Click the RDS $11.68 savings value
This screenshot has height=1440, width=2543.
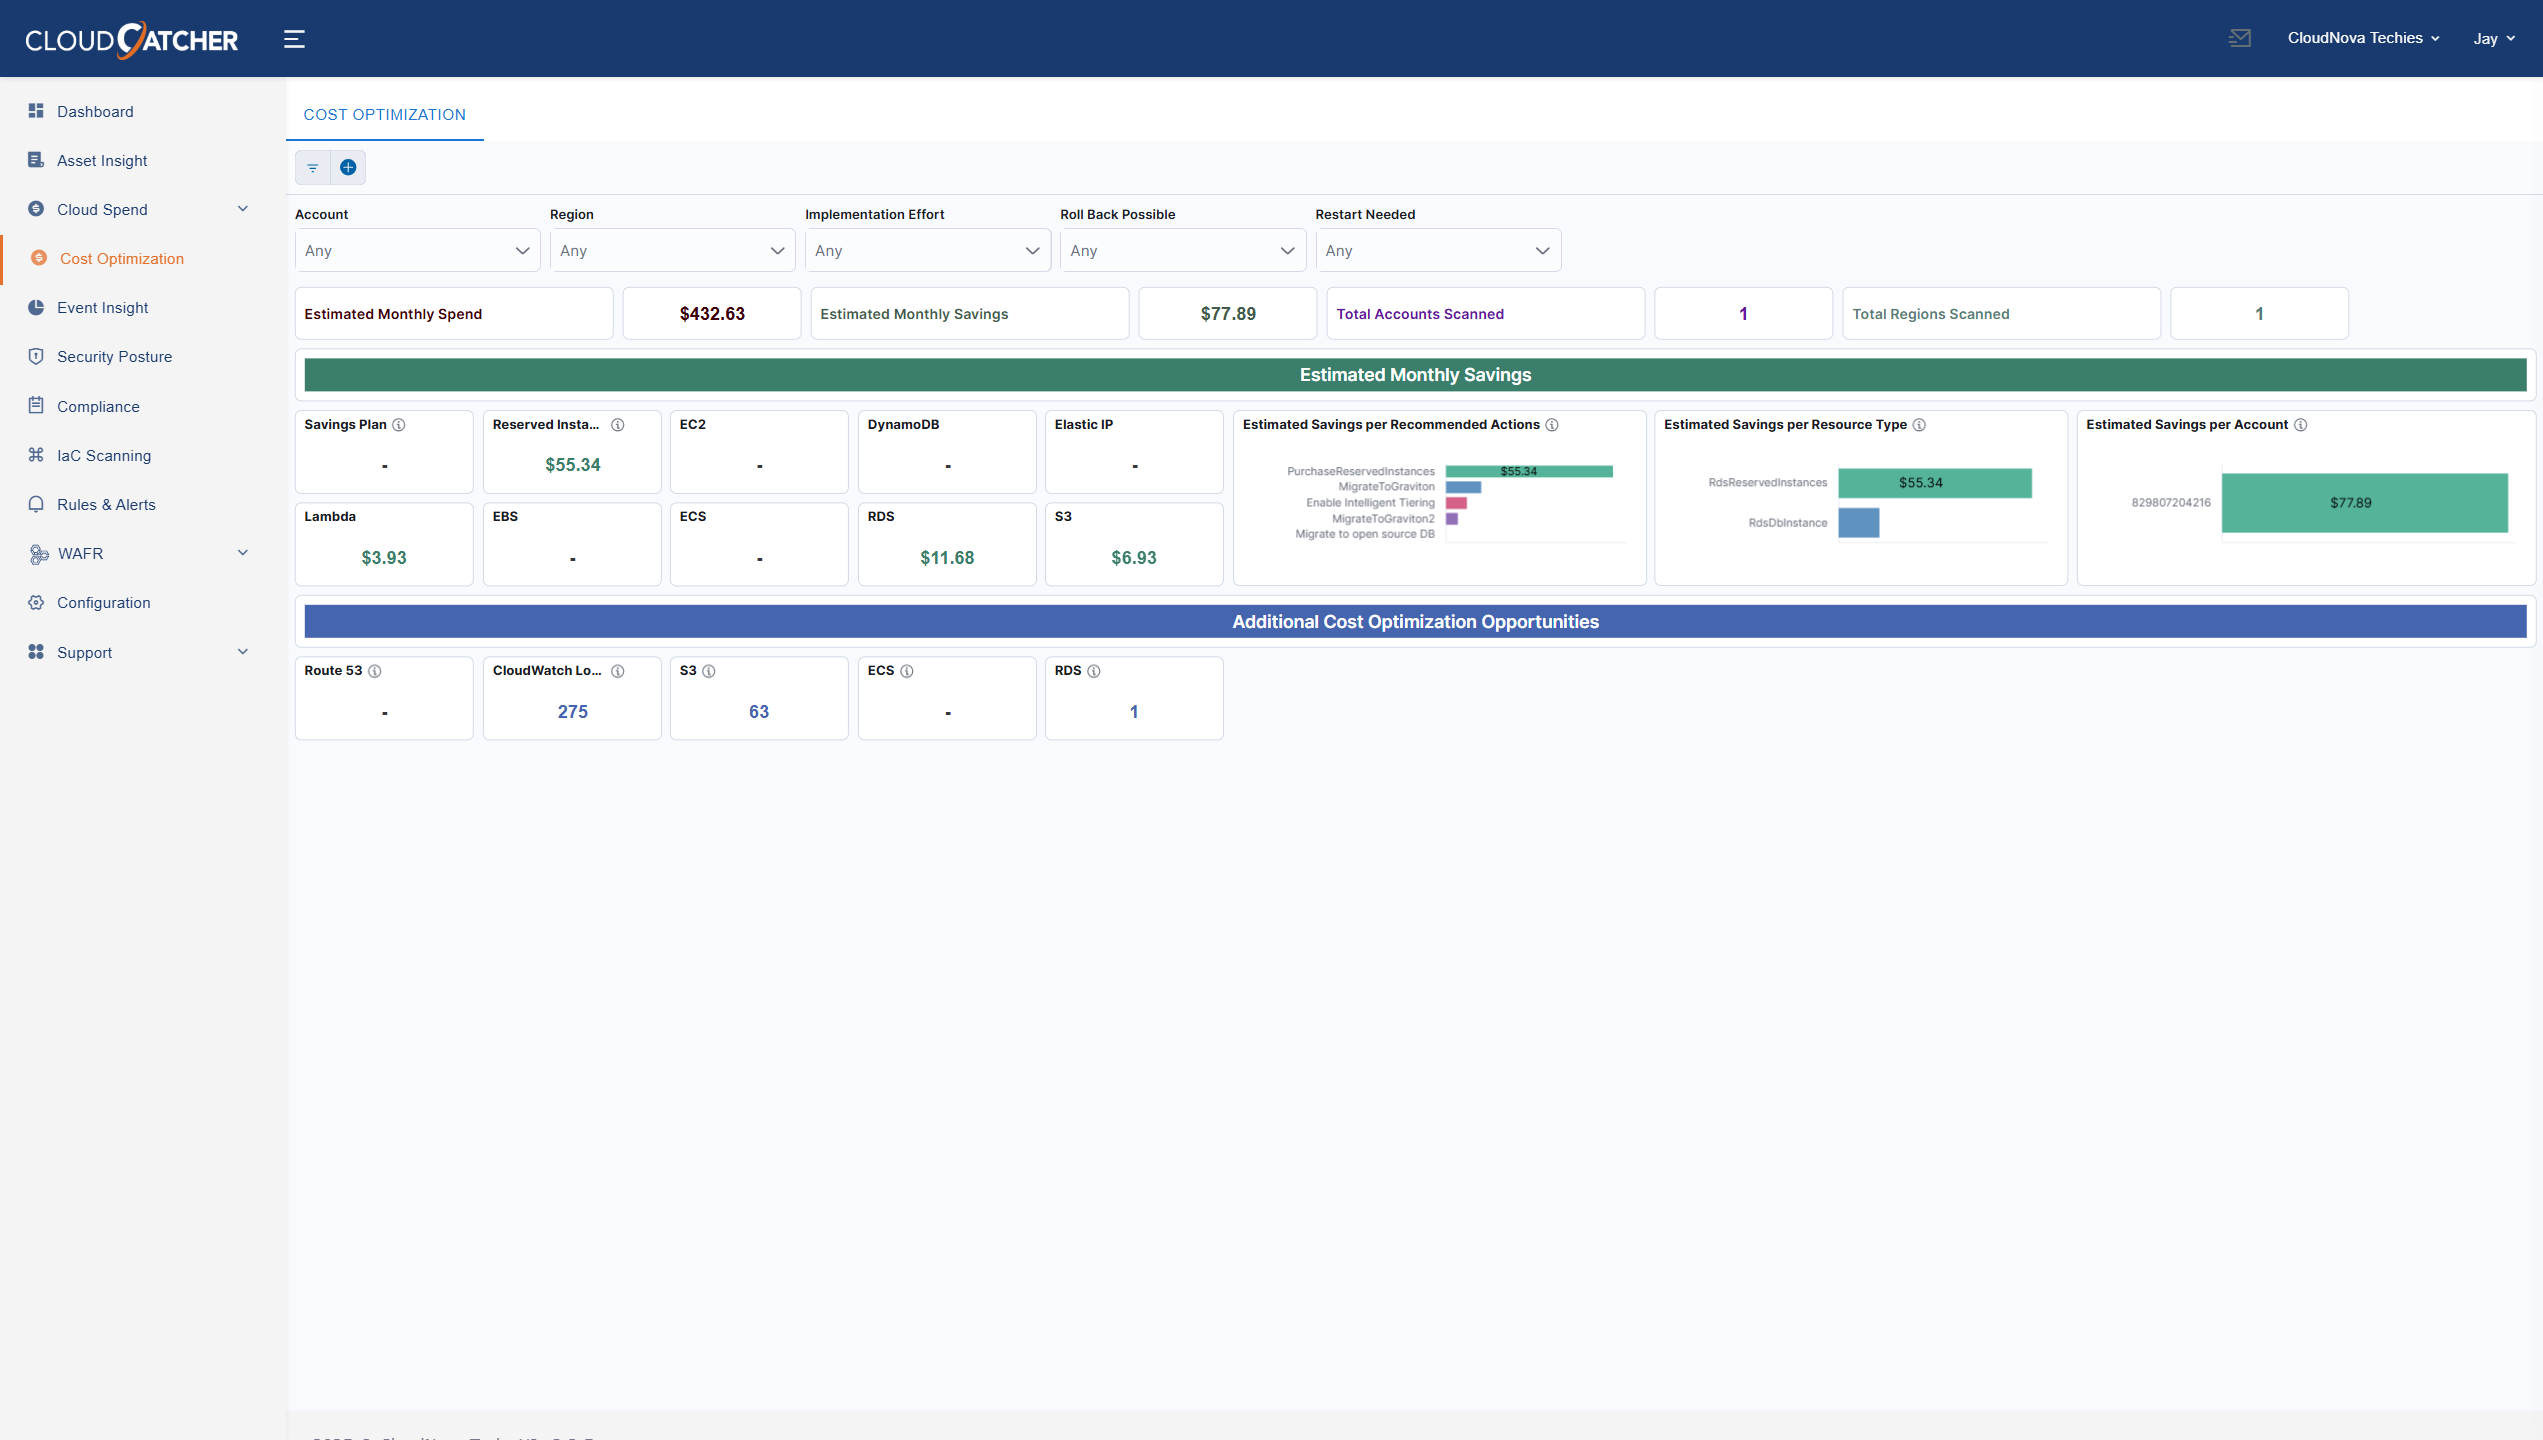[x=947, y=558]
